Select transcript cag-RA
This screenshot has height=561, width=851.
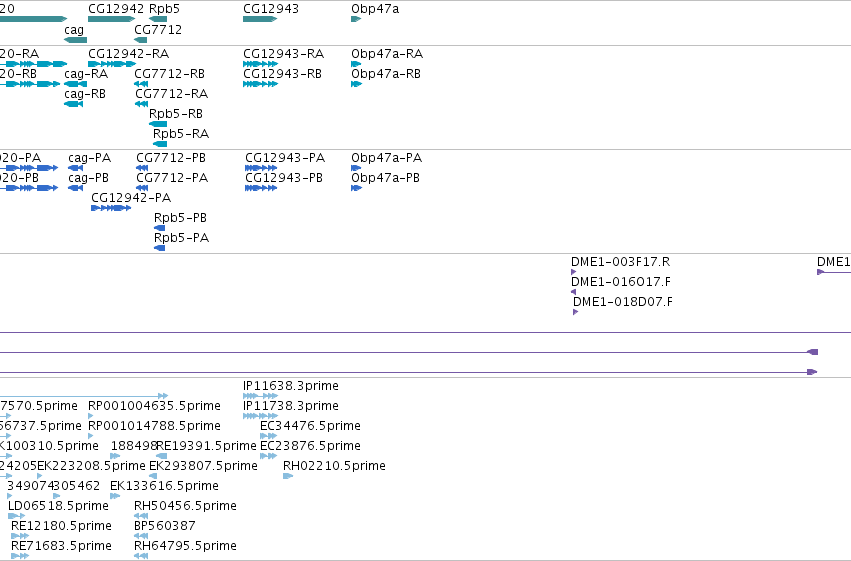pyautogui.click(x=86, y=74)
